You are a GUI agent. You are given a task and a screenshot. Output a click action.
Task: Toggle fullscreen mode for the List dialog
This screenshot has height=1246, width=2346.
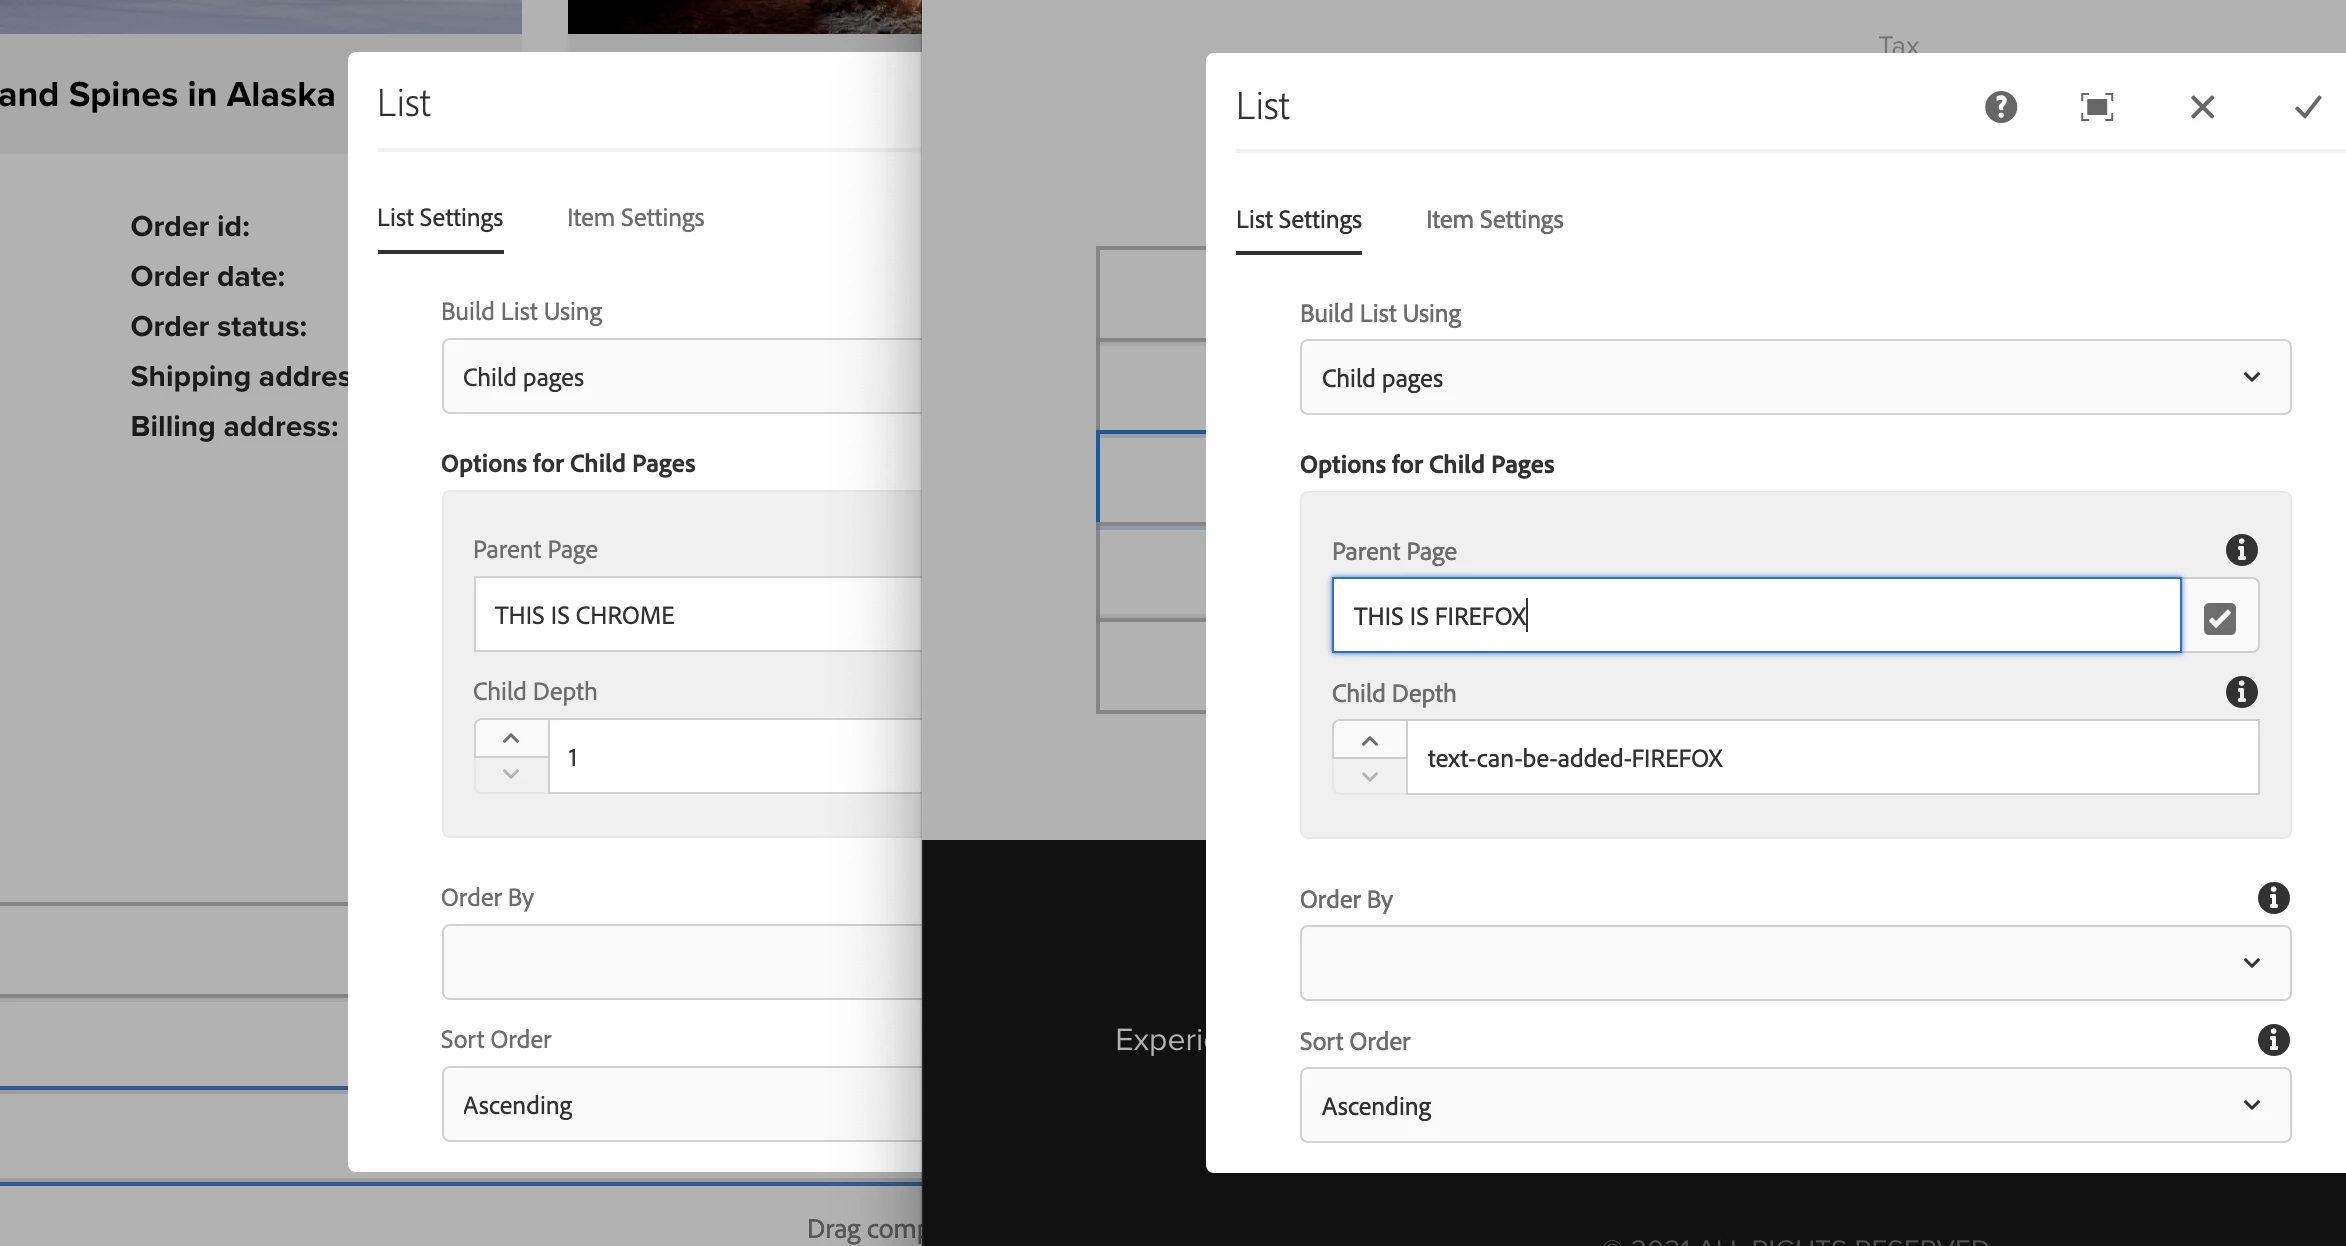pyautogui.click(x=2097, y=107)
